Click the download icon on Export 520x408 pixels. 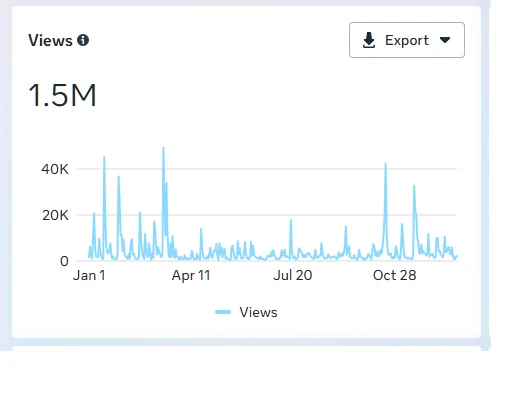[369, 40]
